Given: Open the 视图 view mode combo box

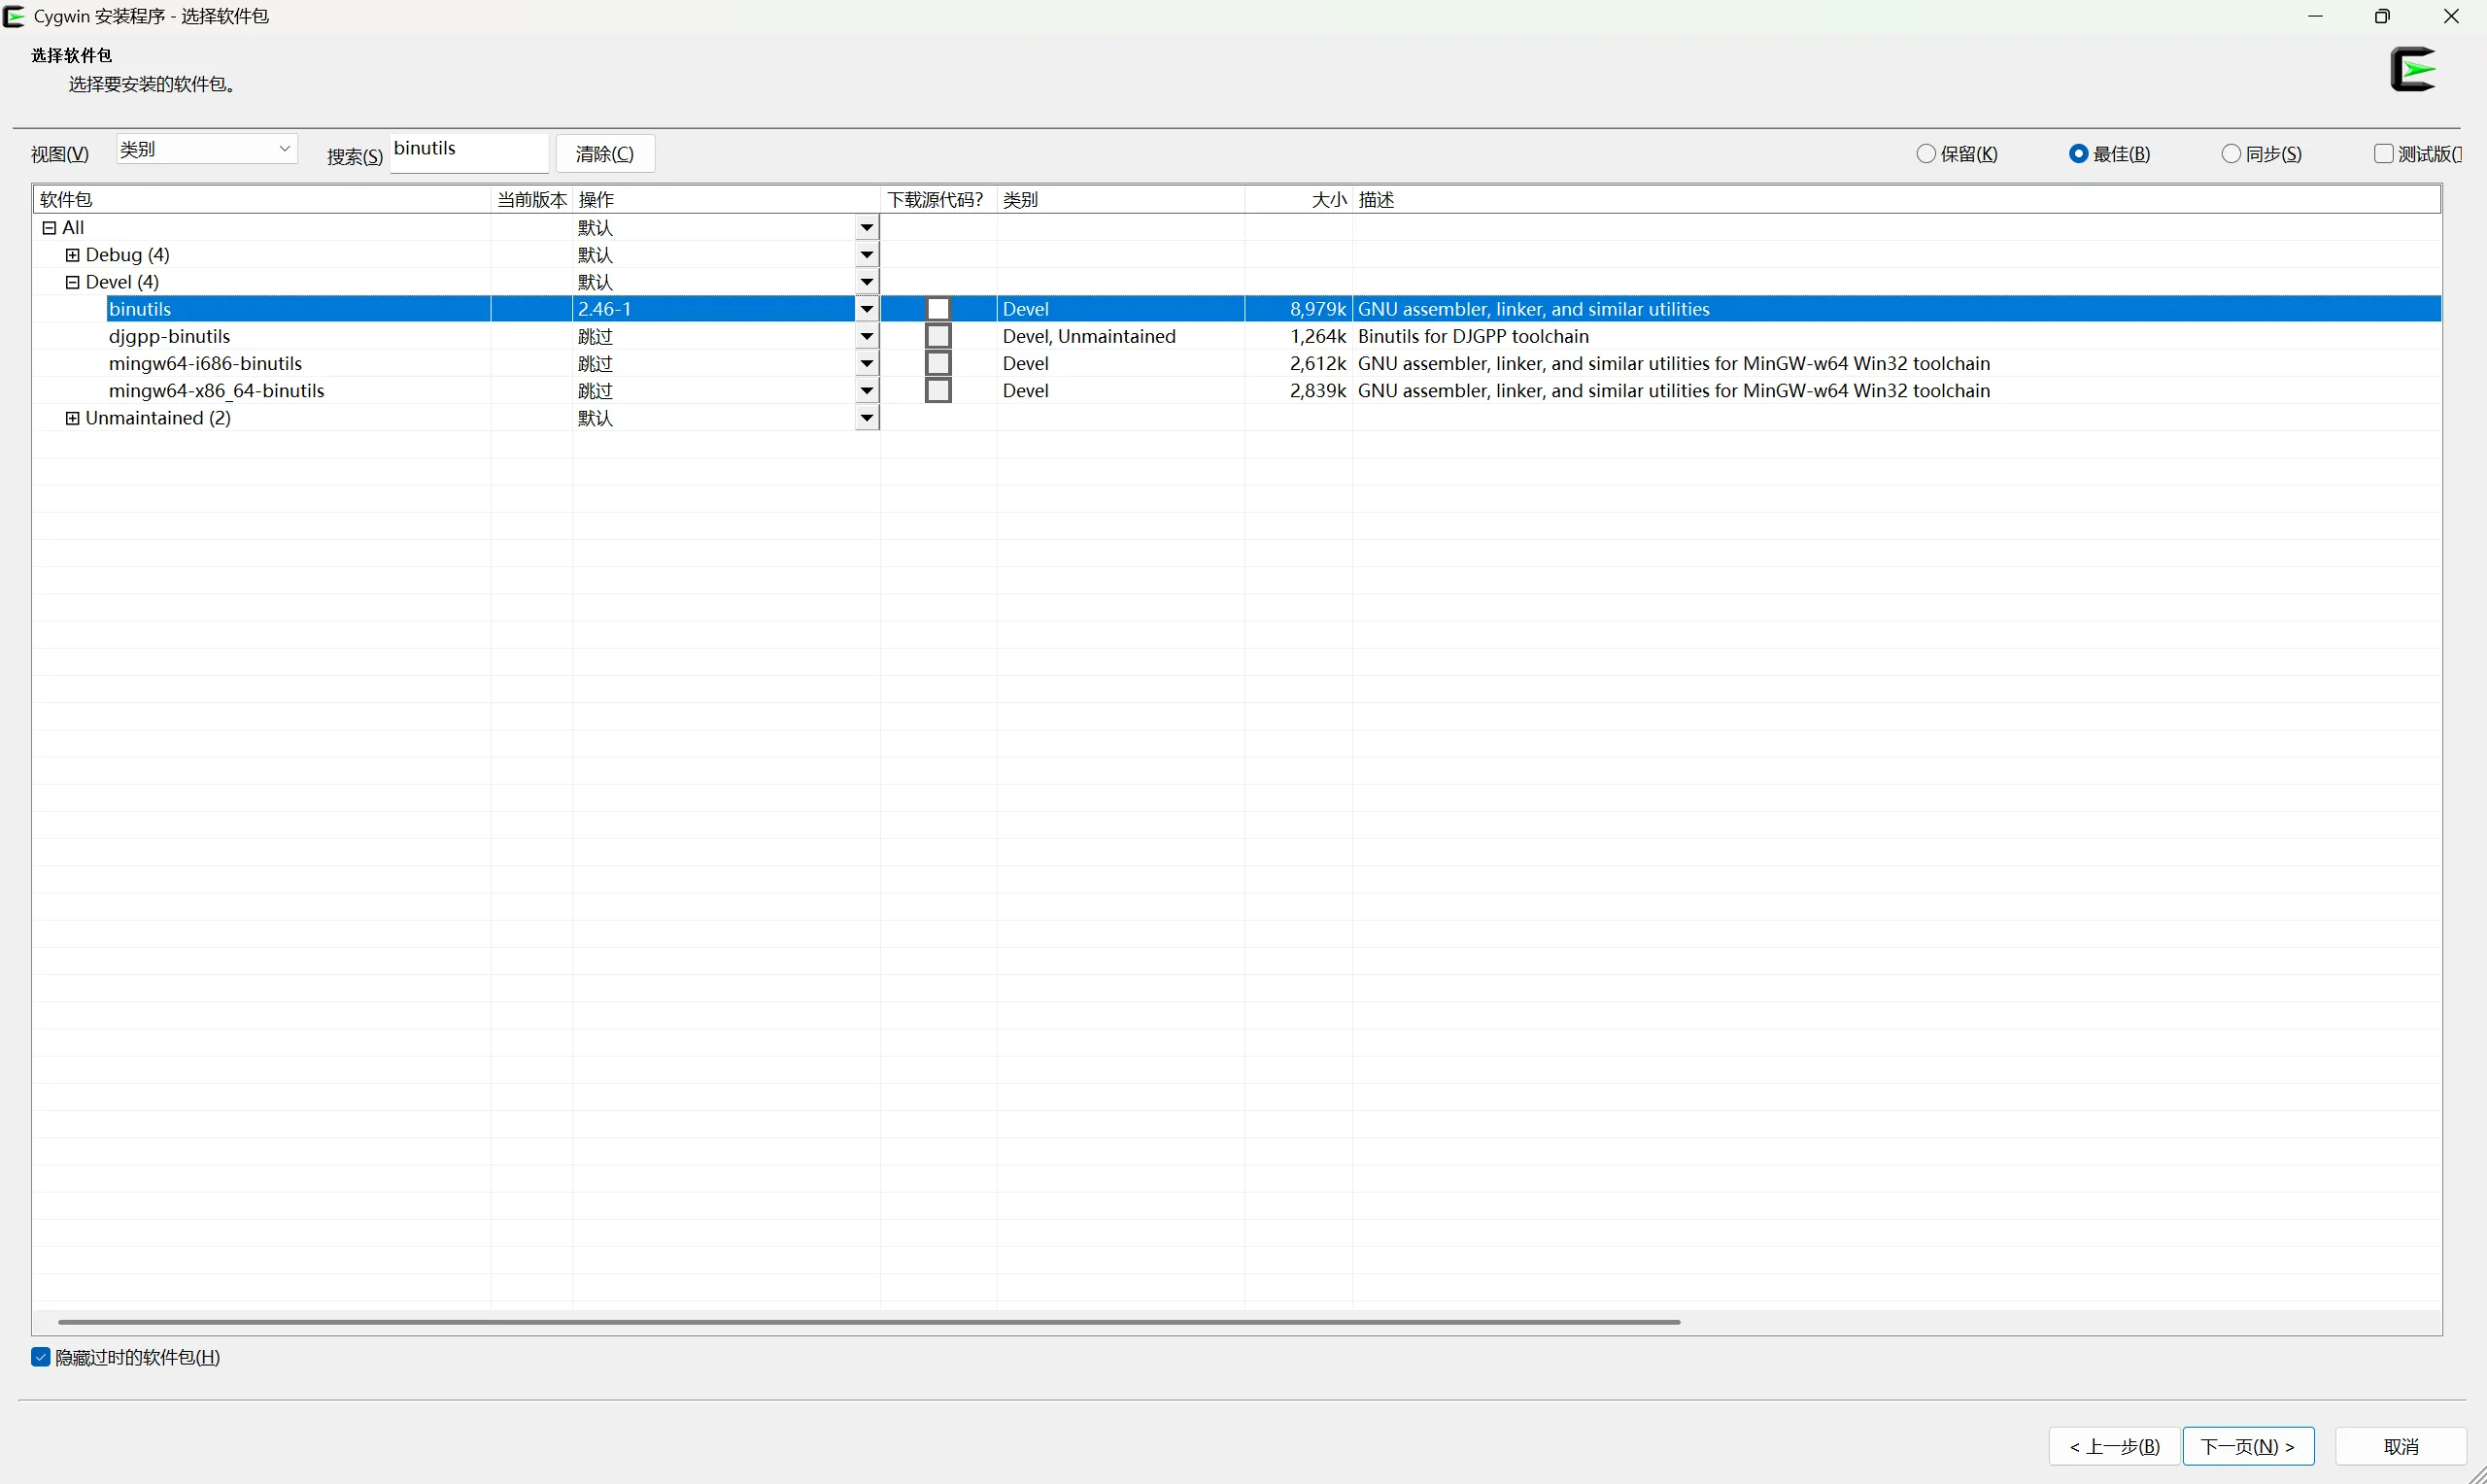Looking at the screenshot, I should click(x=207, y=149).
